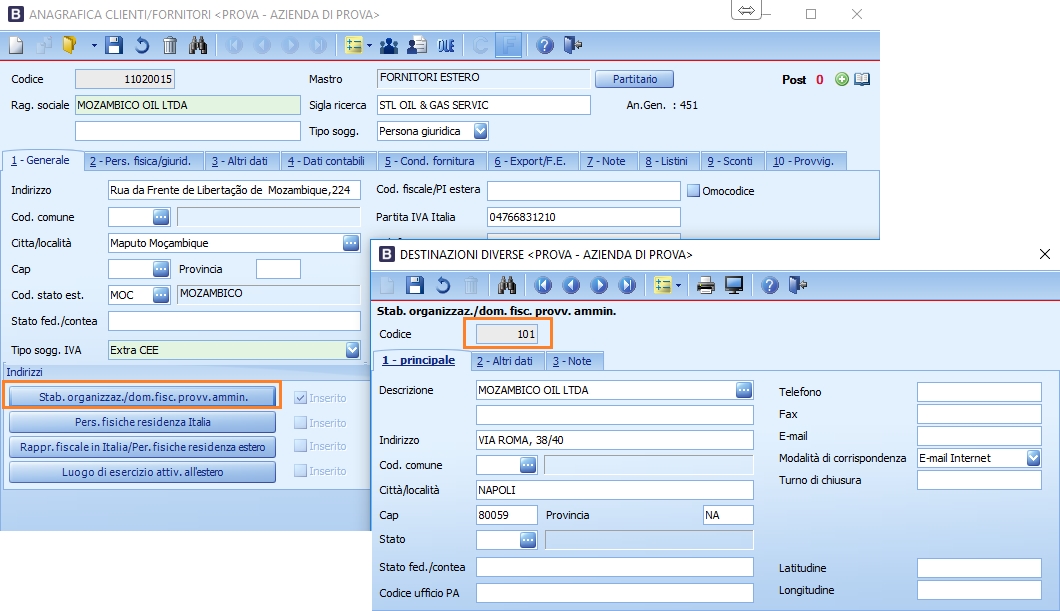Expand Modalità di corrispondenza dropdown
This screenshot has height=611, width=1060.
tap(1033, 458)
